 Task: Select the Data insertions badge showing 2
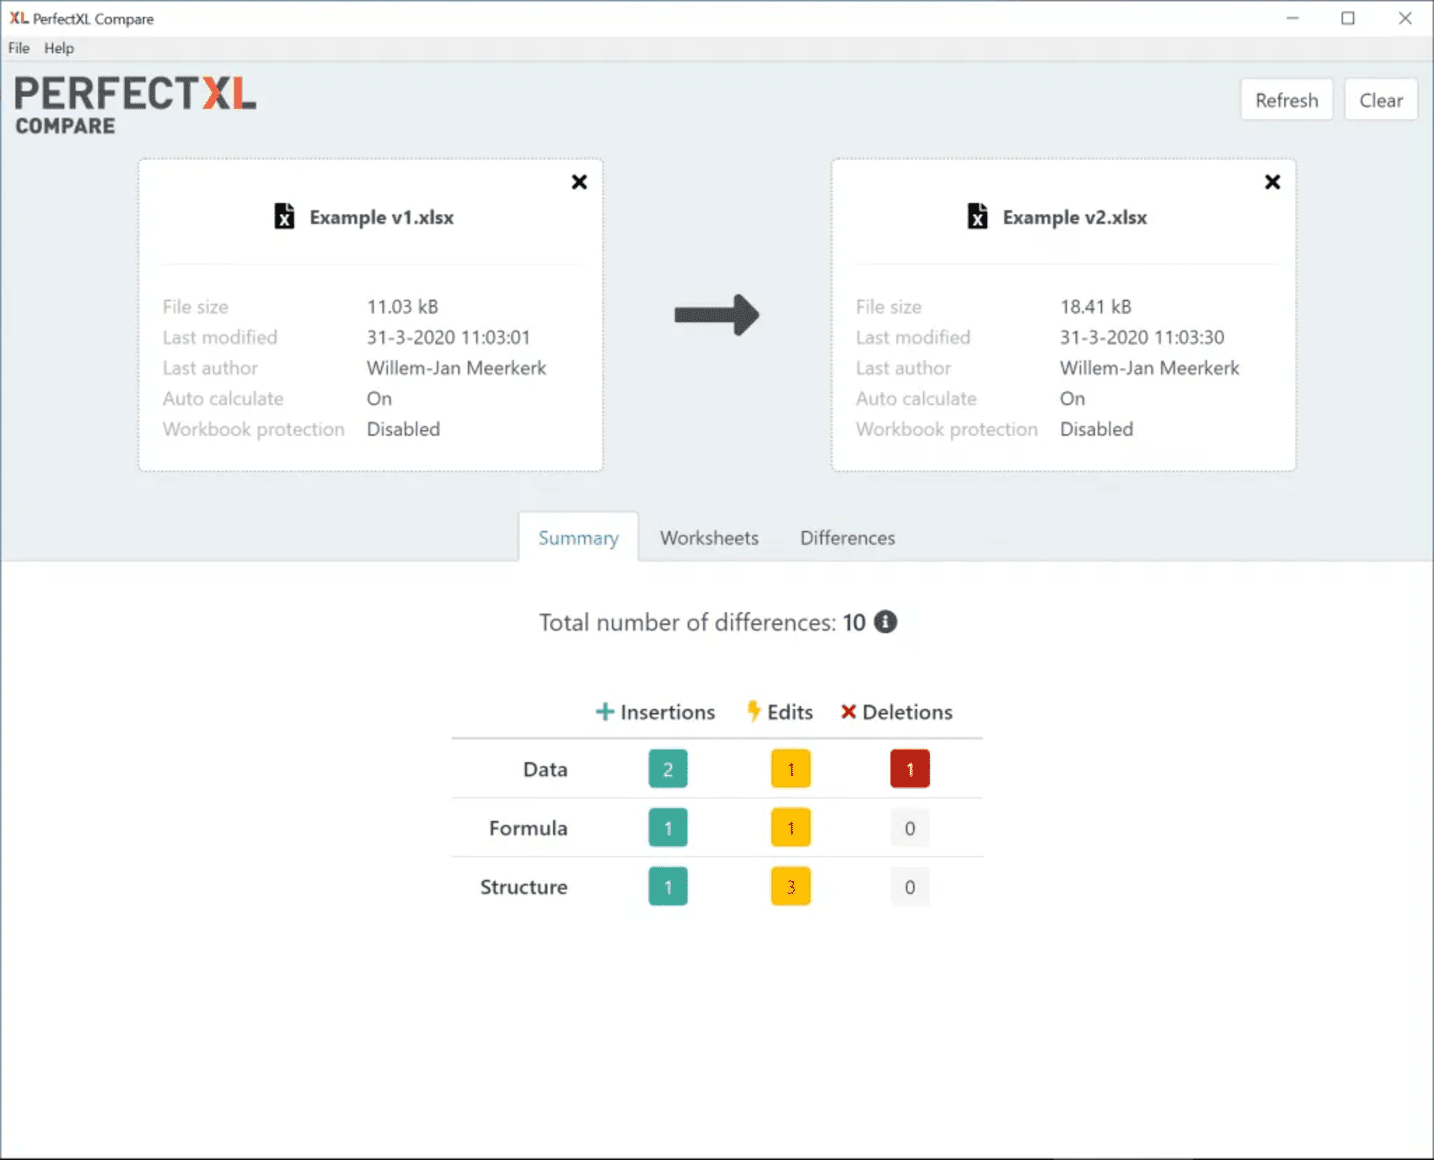(x=668, y=769)
